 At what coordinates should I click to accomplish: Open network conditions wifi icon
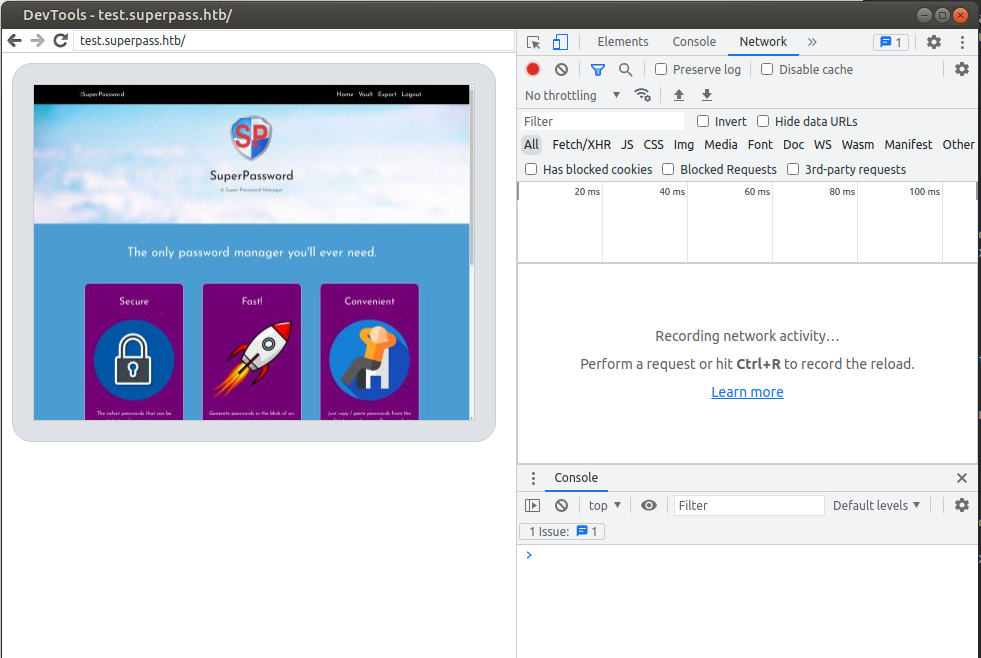(x=643, y=95)
